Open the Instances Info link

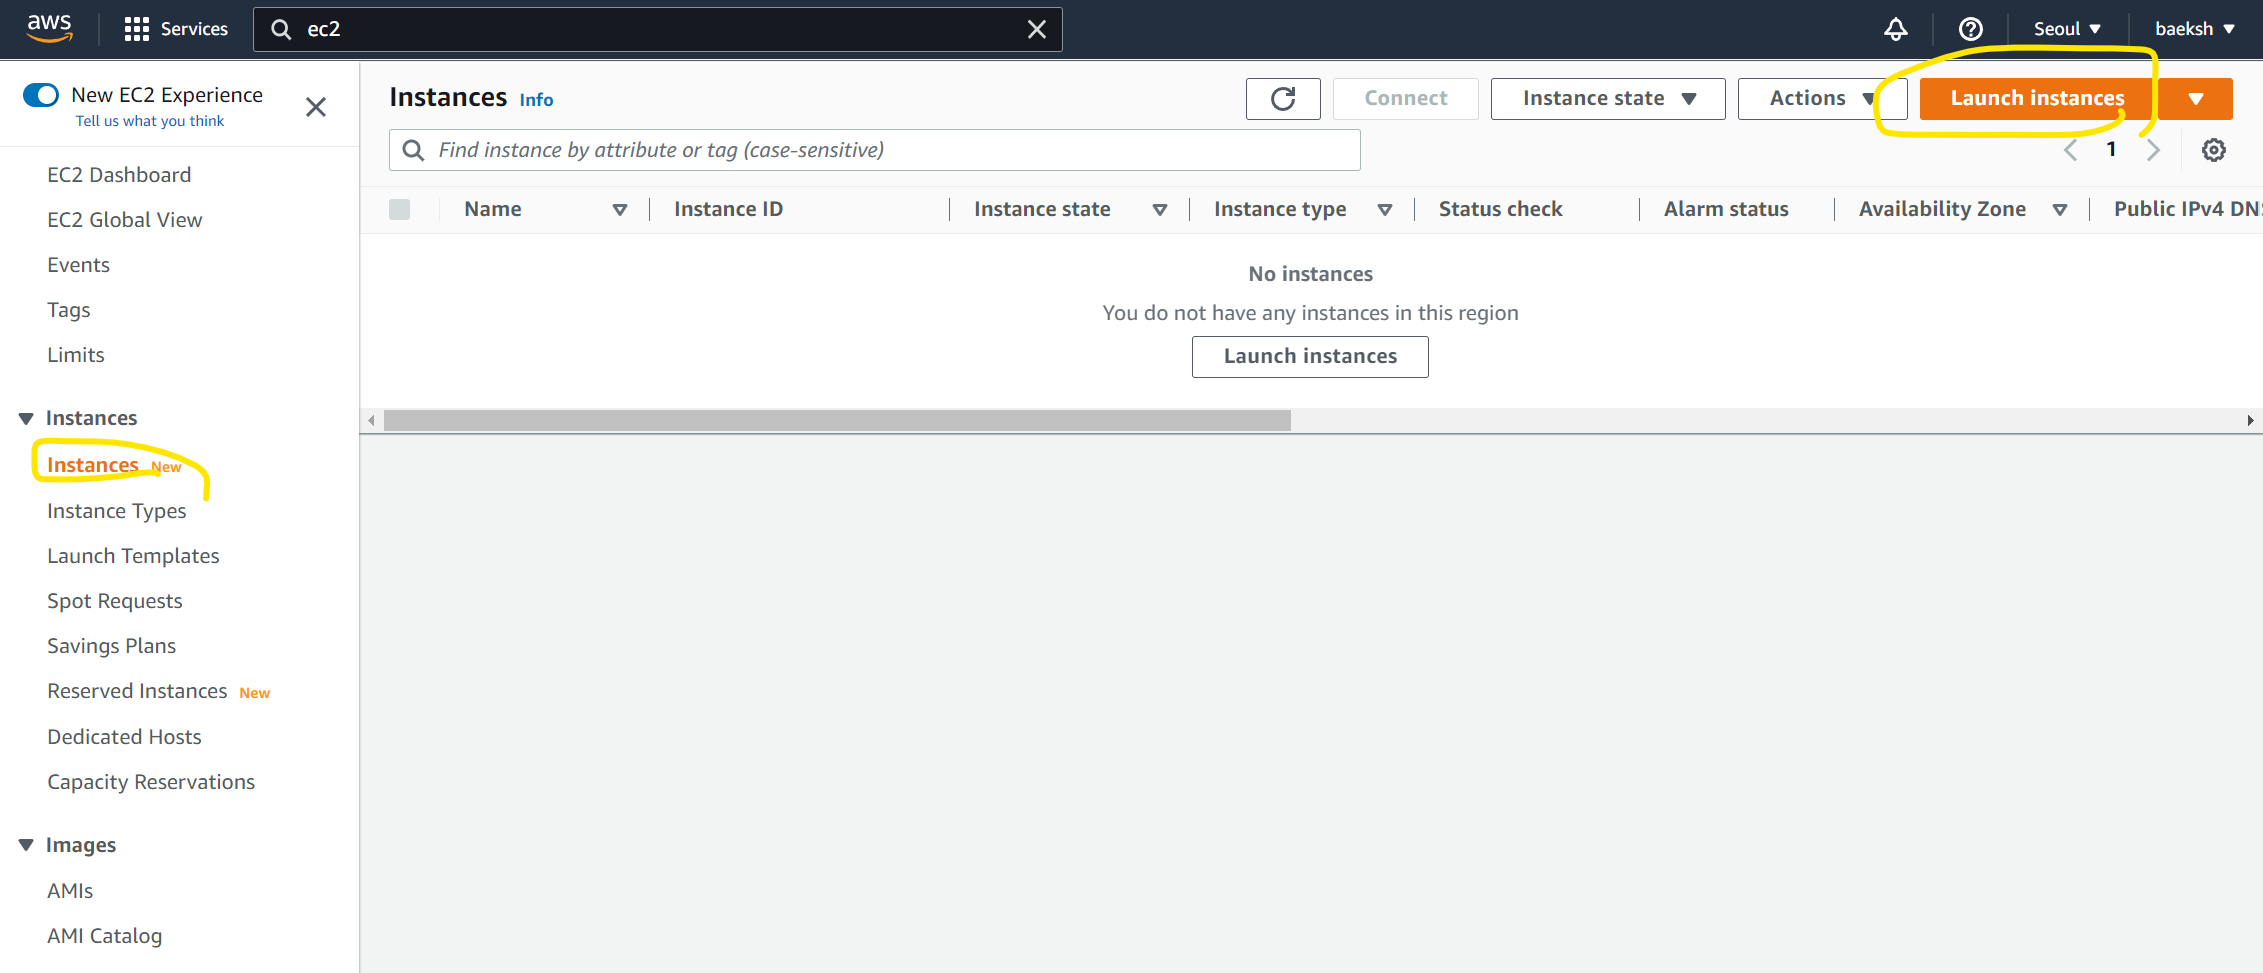(536, 100)
